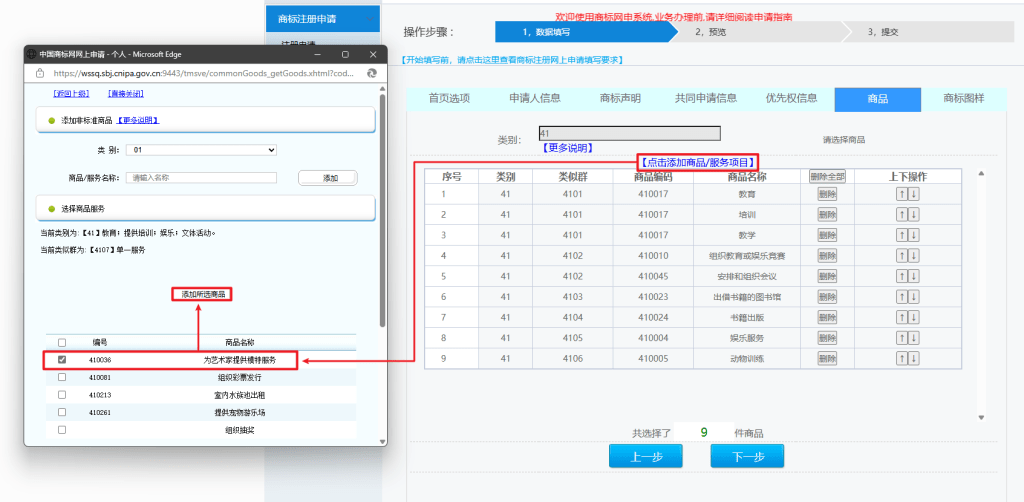
Task: Move row 1 教育 down with arrow
Action: [x=914, y=195]
